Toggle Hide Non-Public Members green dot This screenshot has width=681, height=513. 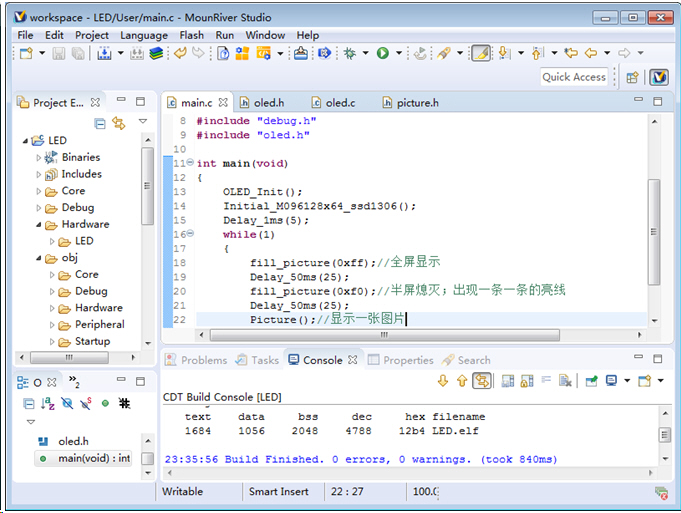tap(105, 404)
